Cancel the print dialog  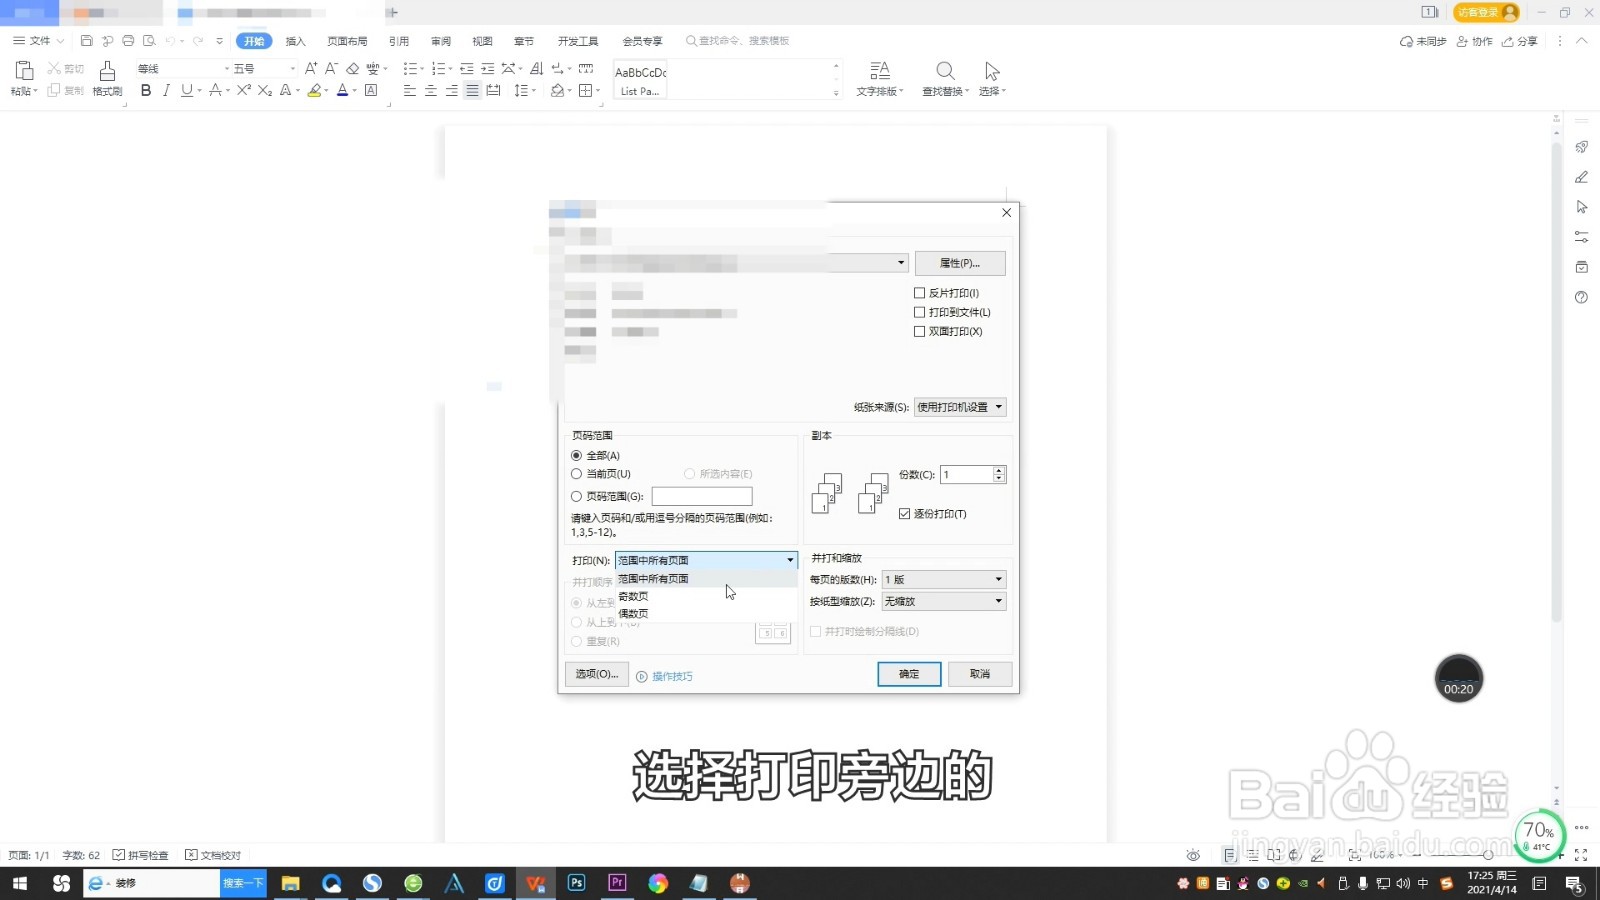(x=980, y=674)
